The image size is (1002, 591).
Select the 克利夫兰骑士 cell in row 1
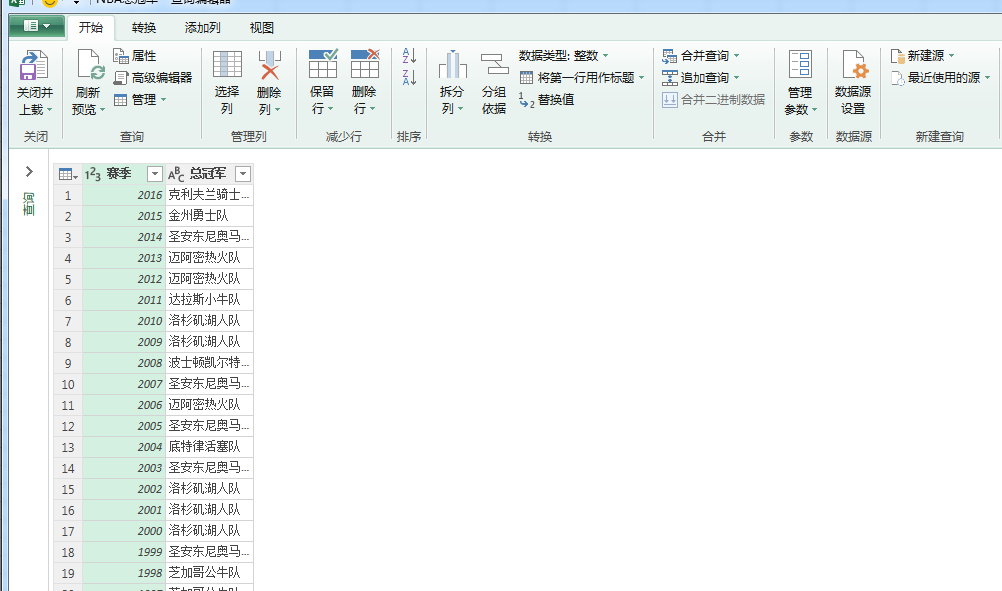pos(209,195)
